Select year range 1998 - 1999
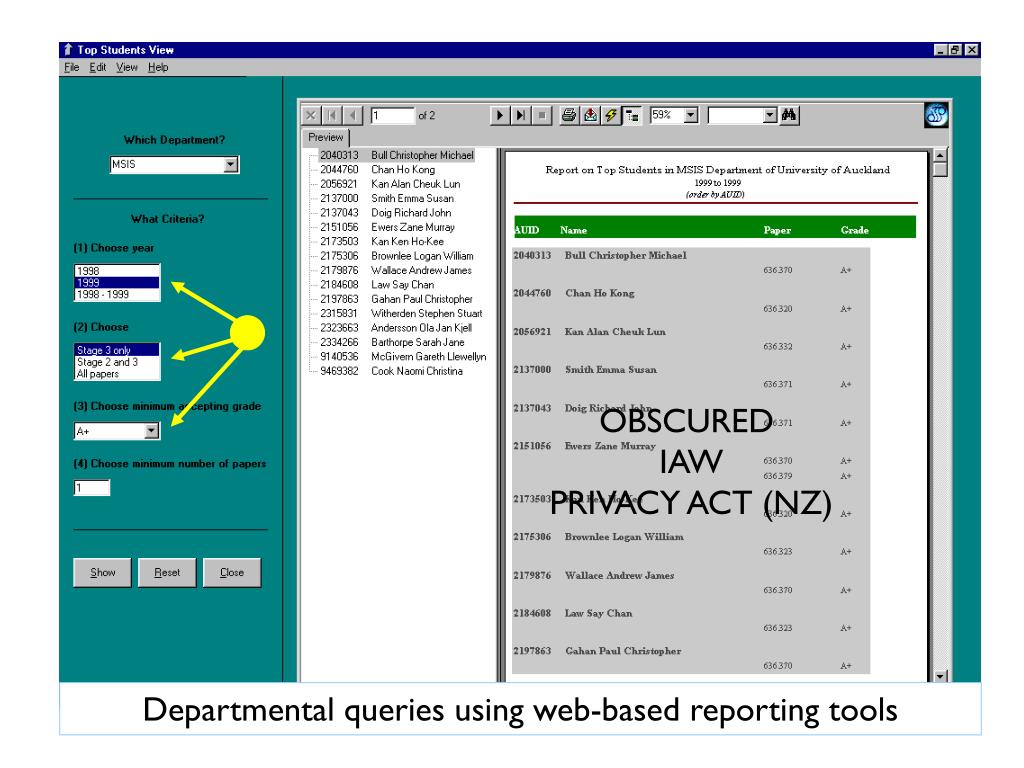This screenshot has height=768, width=1024. (117, 295)
